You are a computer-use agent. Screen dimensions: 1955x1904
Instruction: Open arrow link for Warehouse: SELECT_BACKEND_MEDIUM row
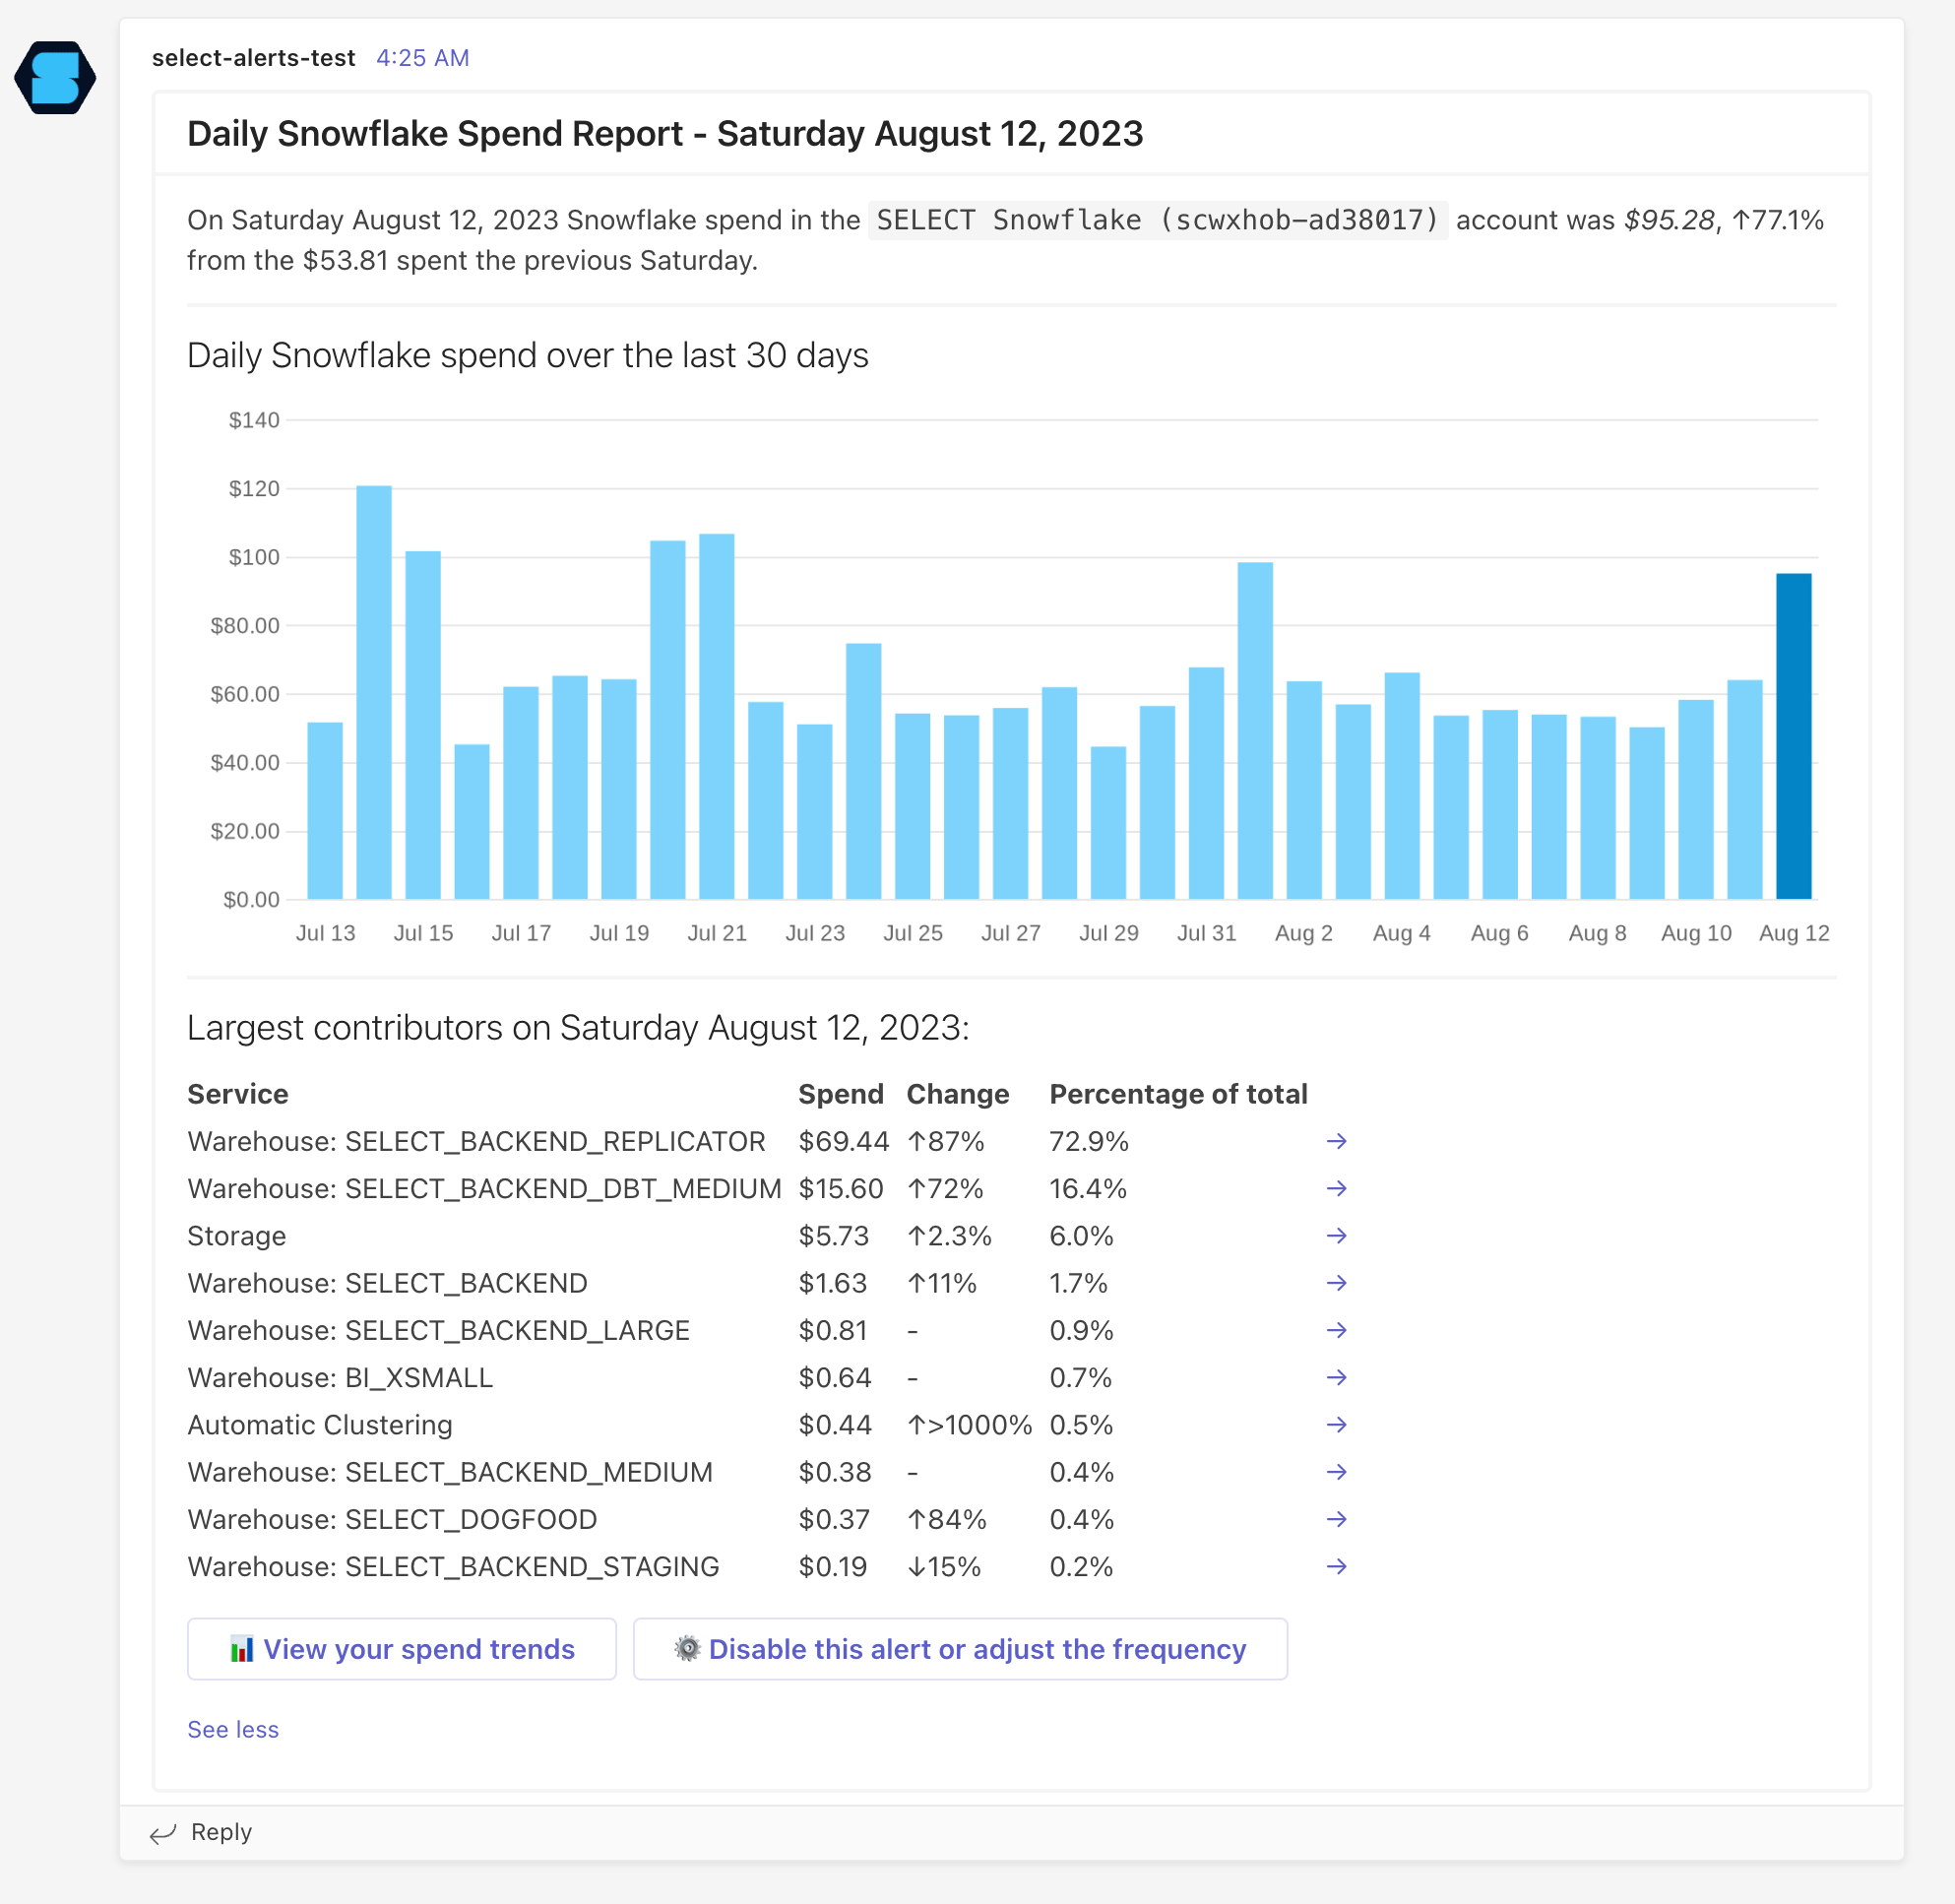1336,1472
